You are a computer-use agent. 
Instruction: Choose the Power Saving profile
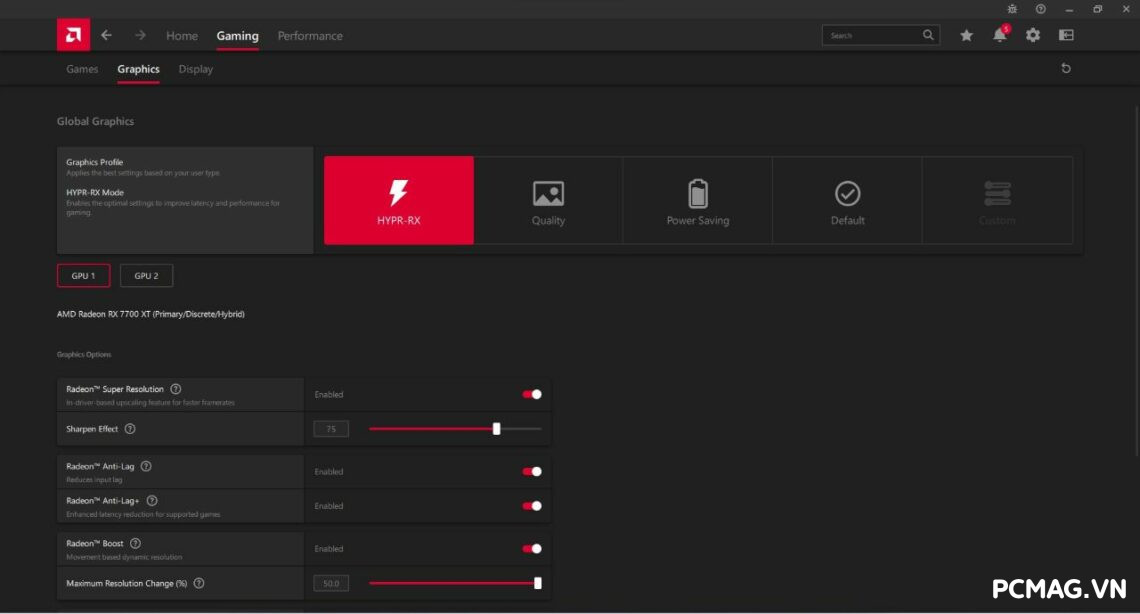pos(698,201)
